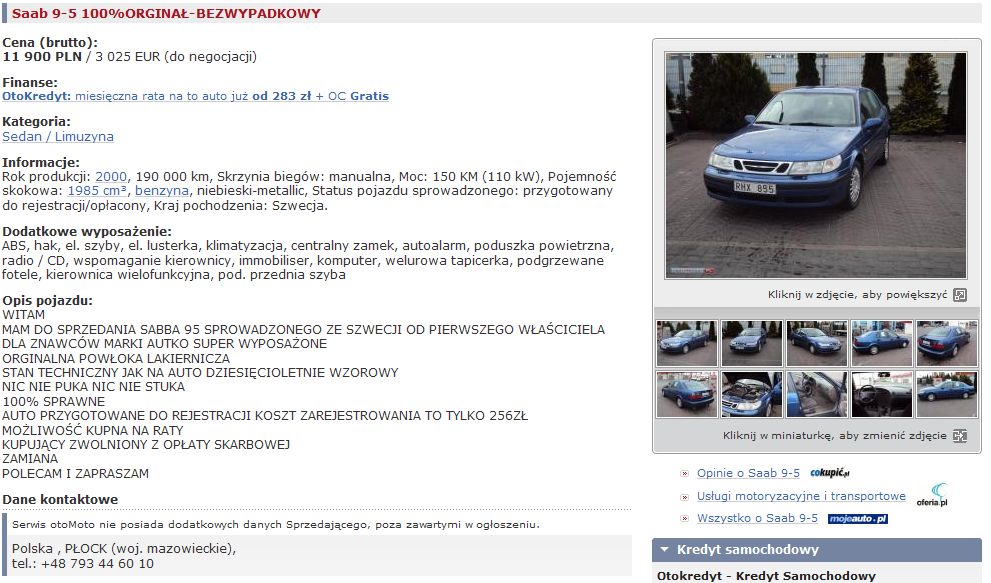Image resolution: width=991 pixels, height=583 pixels.
Task: Click the 1985 cm³ engine capacity link
Action: 97,191
